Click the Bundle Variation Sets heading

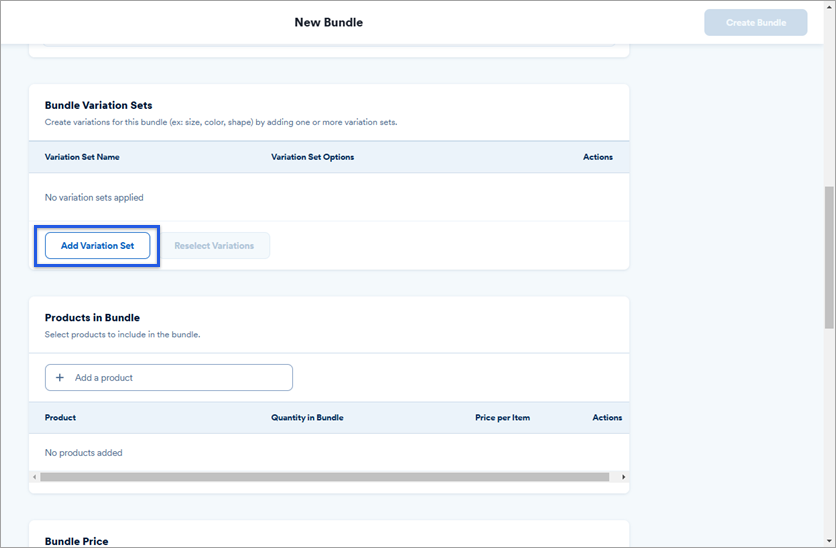click(99, 105)
